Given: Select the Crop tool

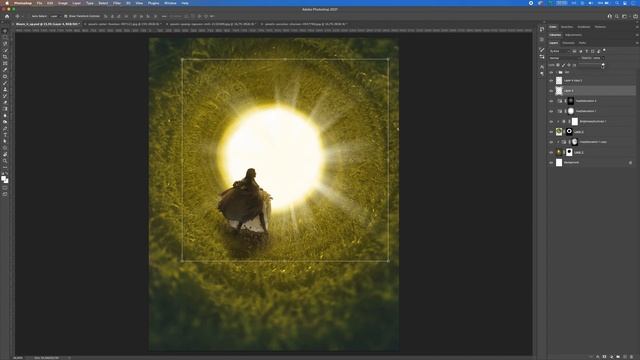Looking at the screenshot, I should point(5,57).
